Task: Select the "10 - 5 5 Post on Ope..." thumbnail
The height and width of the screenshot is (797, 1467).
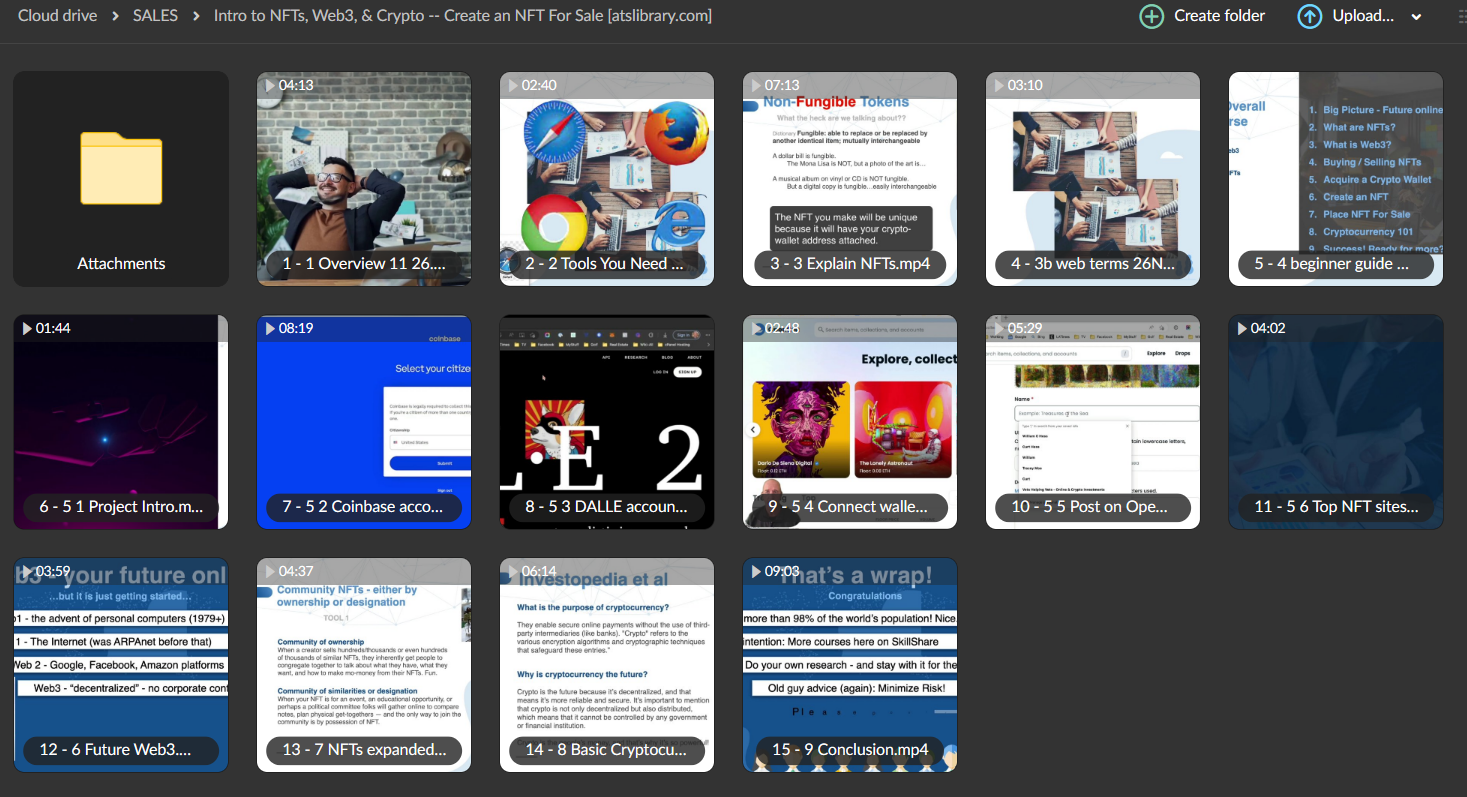Action: 1092,421
